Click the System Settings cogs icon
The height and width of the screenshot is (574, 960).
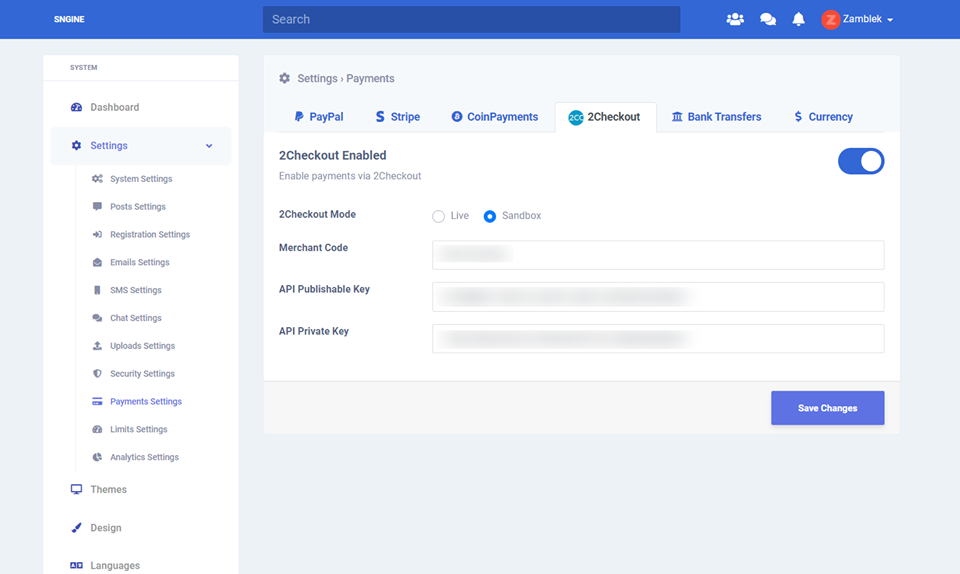coord(97,179)
